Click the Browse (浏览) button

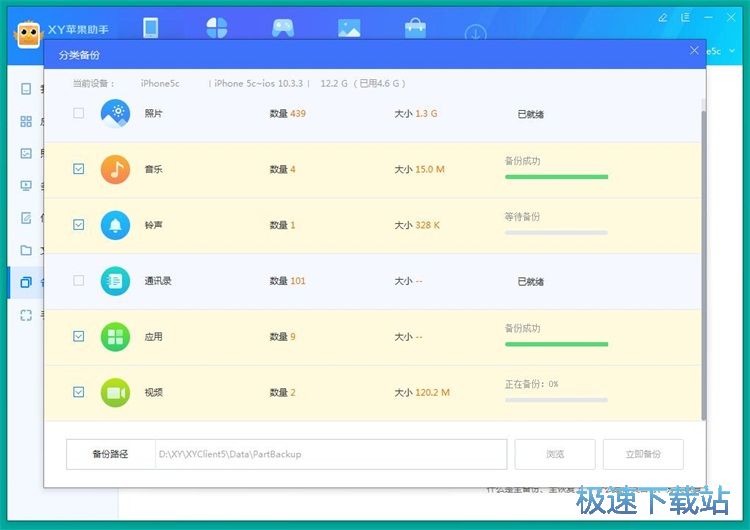(x=555, y=454)
